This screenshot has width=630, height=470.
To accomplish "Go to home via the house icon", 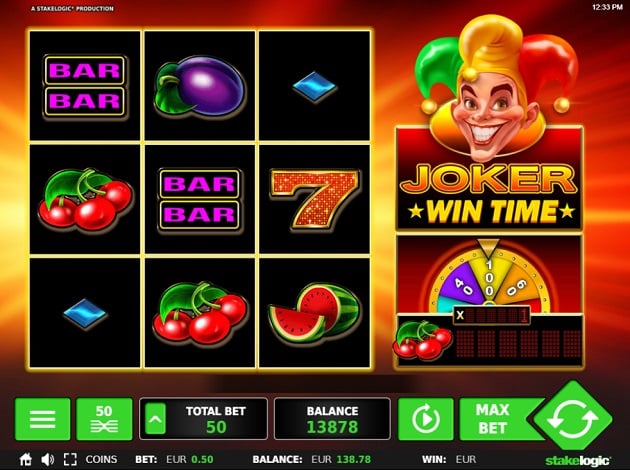I will pyautogui.click(x=25, y=459).
